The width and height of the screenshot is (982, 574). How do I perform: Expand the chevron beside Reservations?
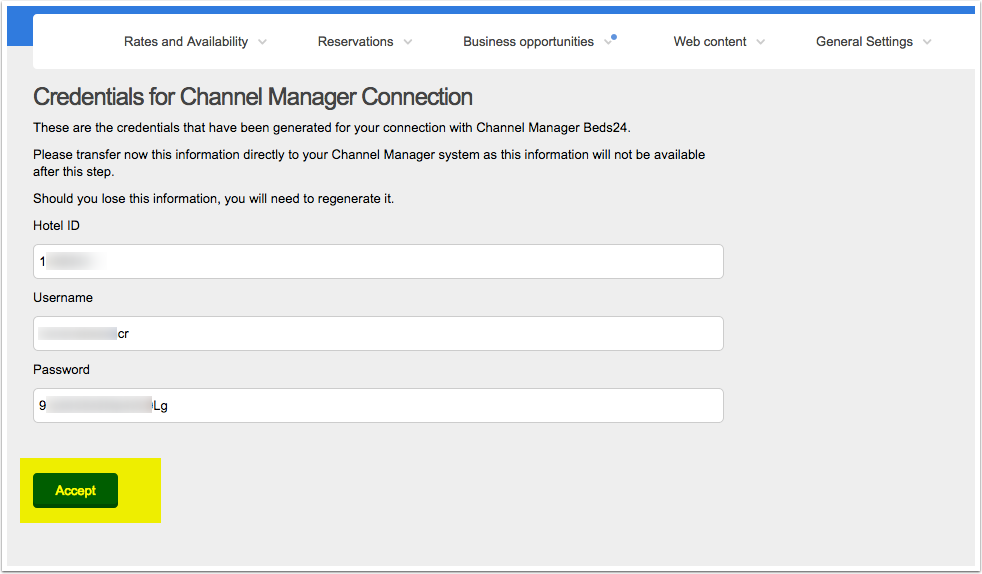coord(408,42)
